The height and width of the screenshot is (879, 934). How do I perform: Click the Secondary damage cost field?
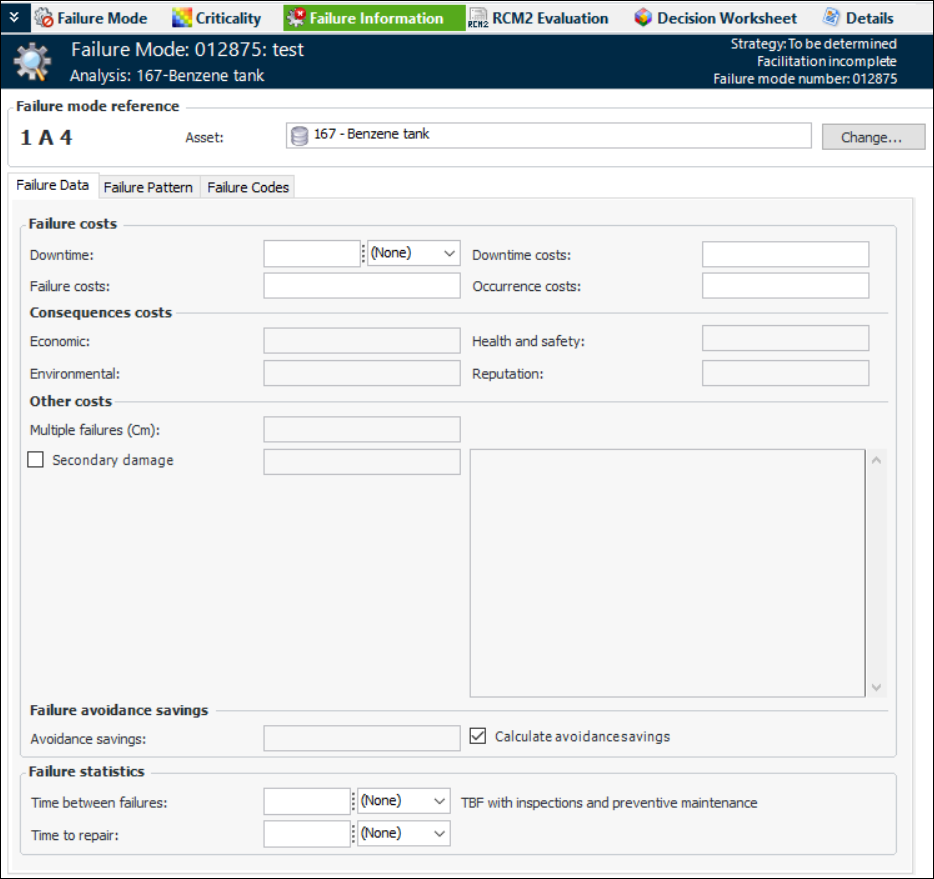(x=362, y=462)
